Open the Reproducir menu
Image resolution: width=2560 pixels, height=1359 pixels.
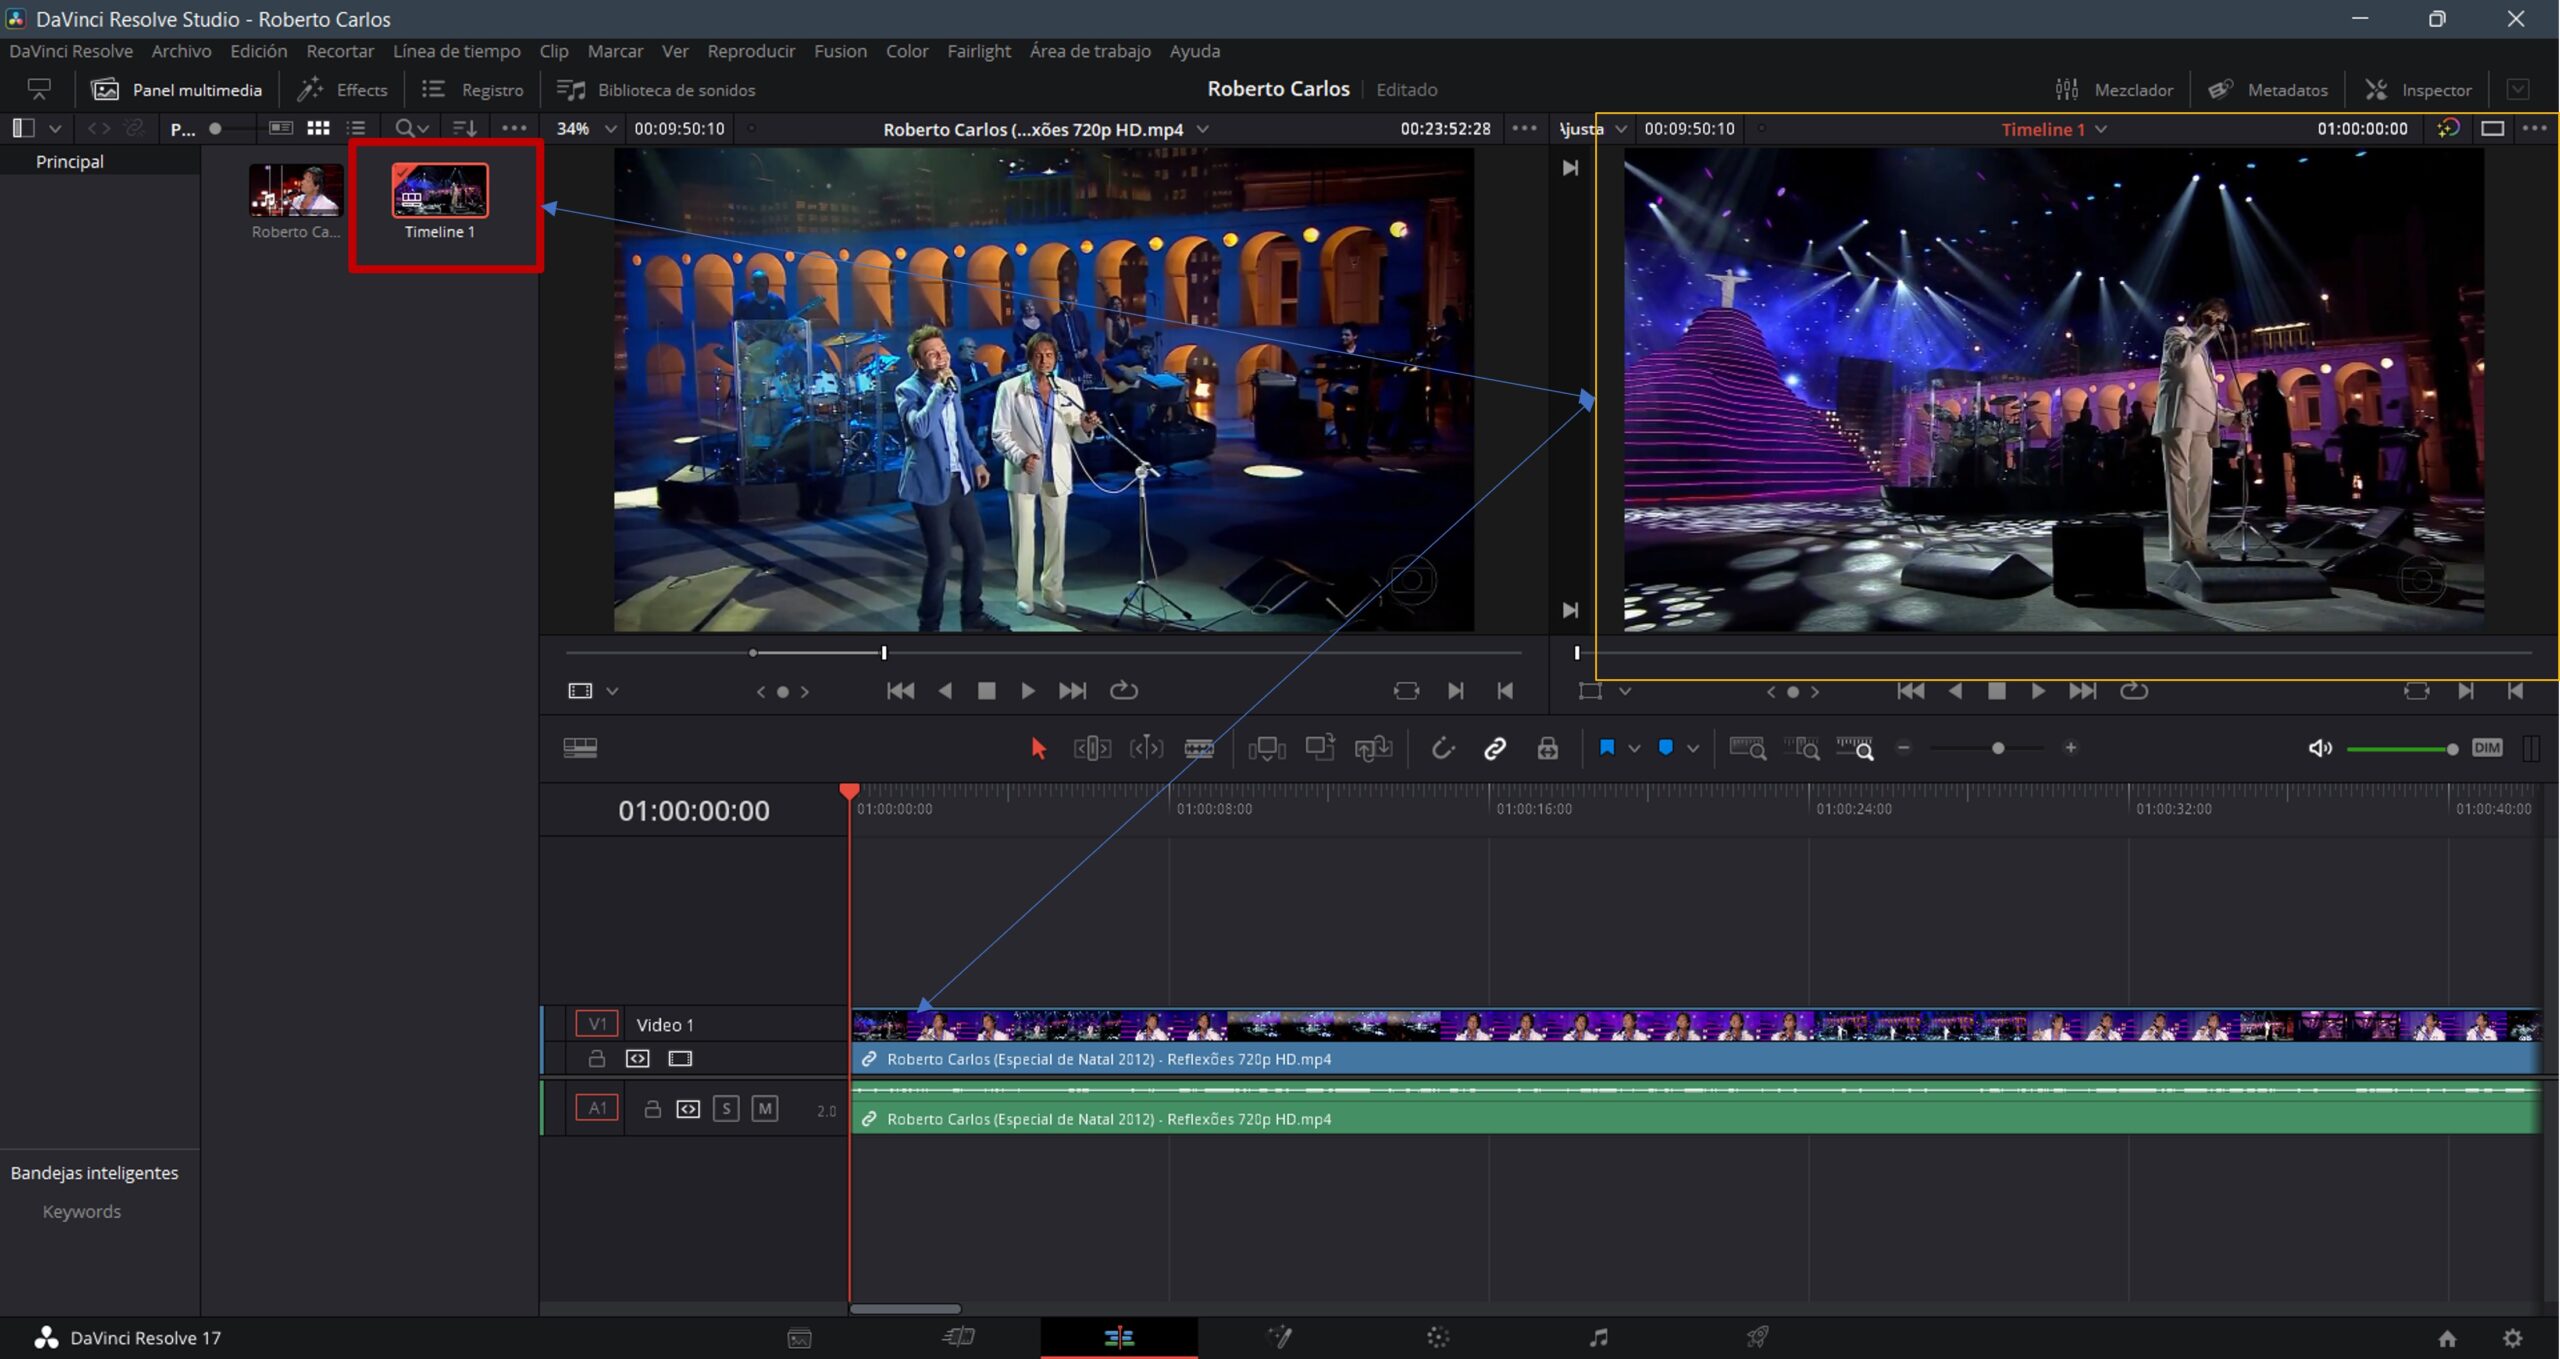[x=751, y=50]
